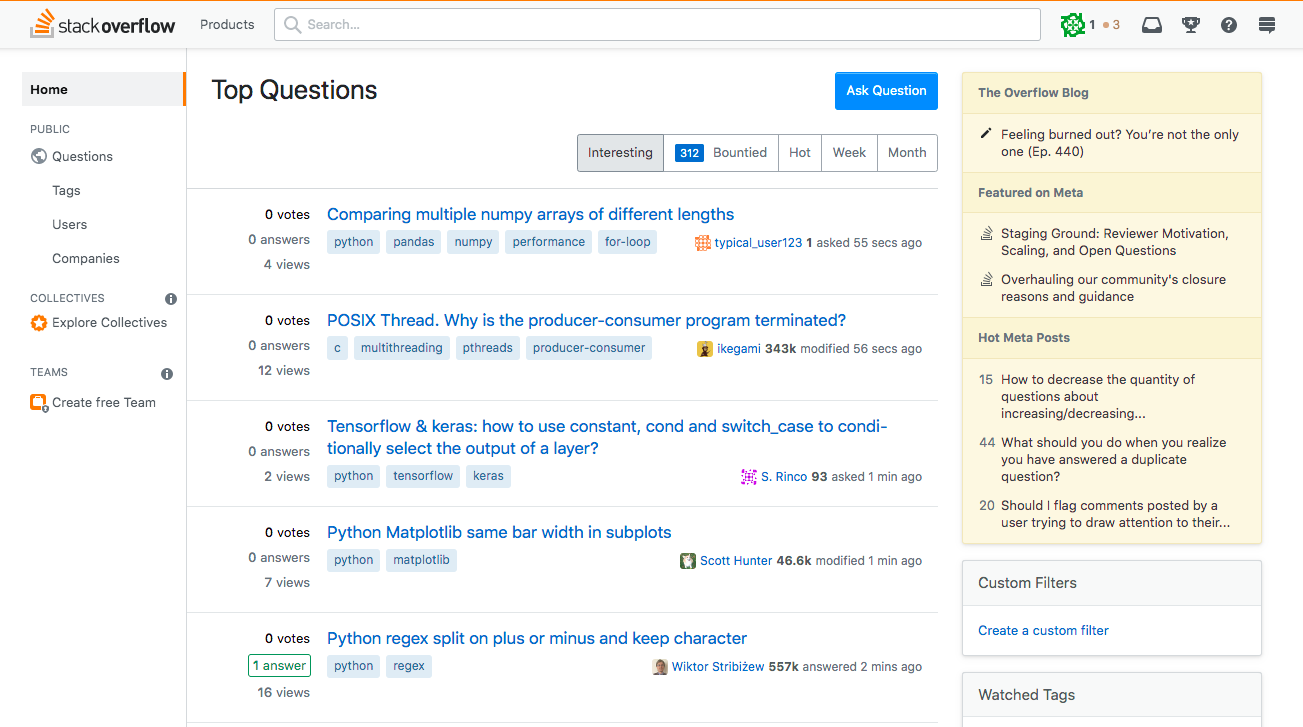
Task: Switch to the Week tab
Action: coord(849,153)
